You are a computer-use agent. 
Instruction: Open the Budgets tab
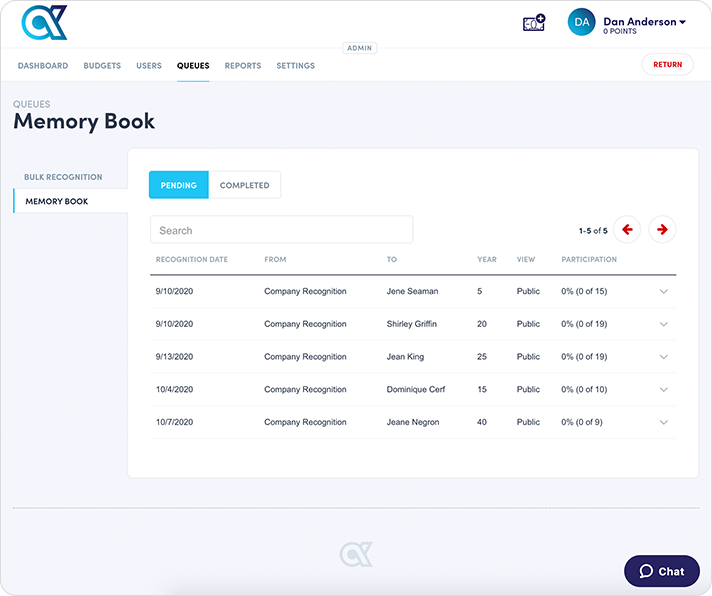click(x=102, y=66)
